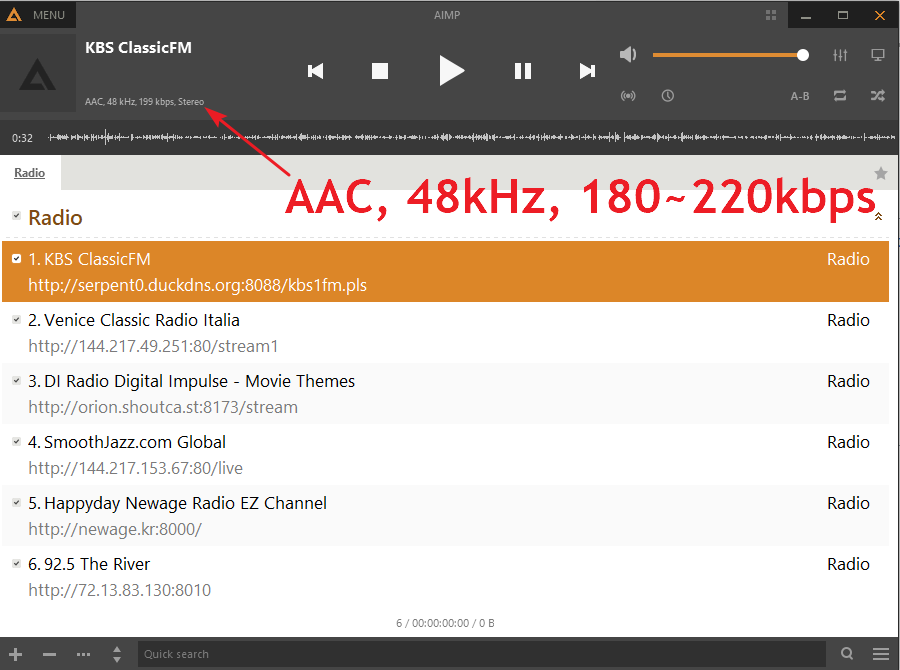The width and height of the screenshot is (900, 670).
Task: Add files with the plus button
Action: [15, 654]
